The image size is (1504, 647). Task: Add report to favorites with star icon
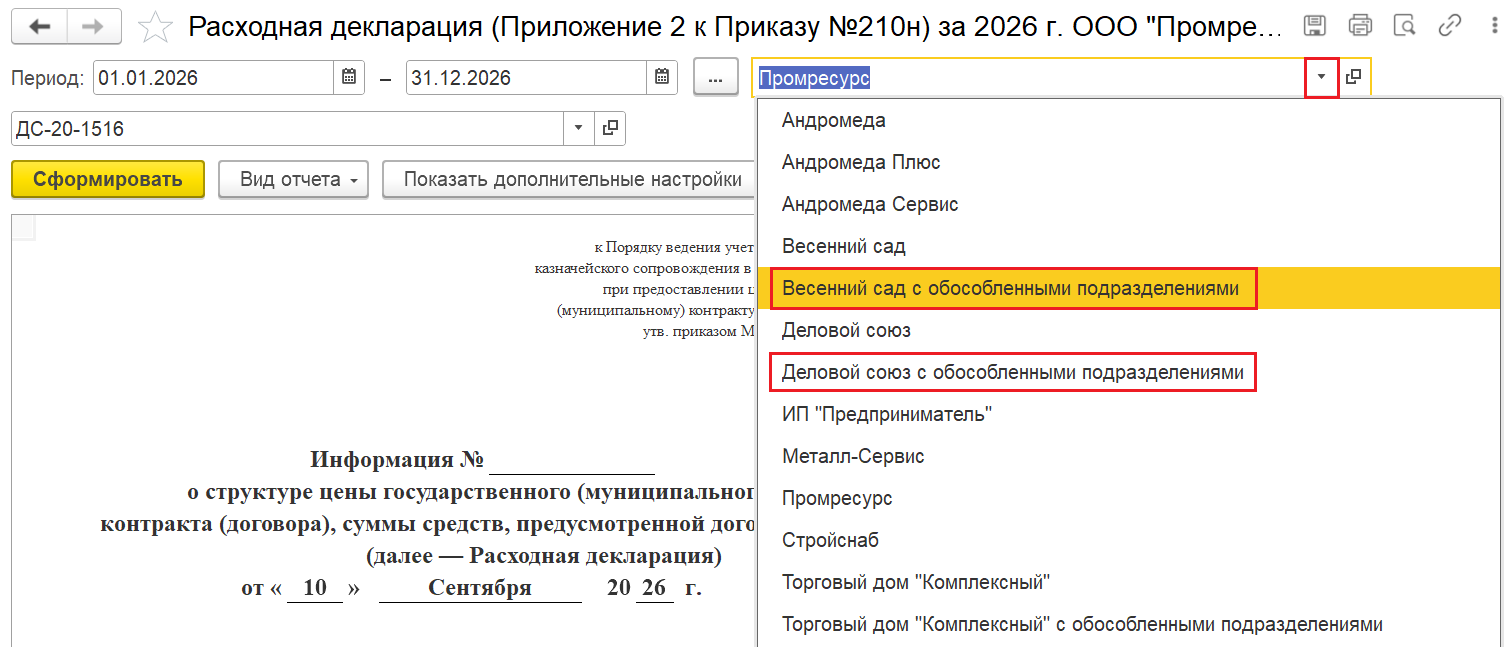(155, 27)
